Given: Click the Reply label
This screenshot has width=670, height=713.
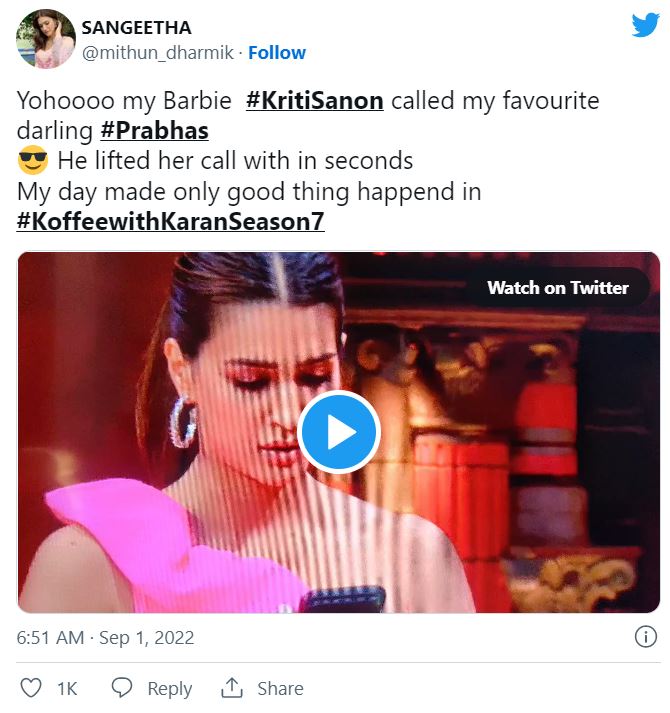Looking at the screenshot, I should pos(170,688).
